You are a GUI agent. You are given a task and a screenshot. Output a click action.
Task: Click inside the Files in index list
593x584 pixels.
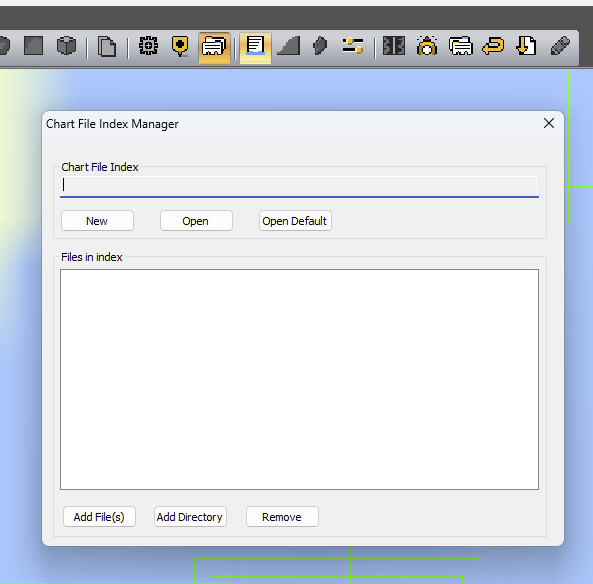click(x=299, y=379)
